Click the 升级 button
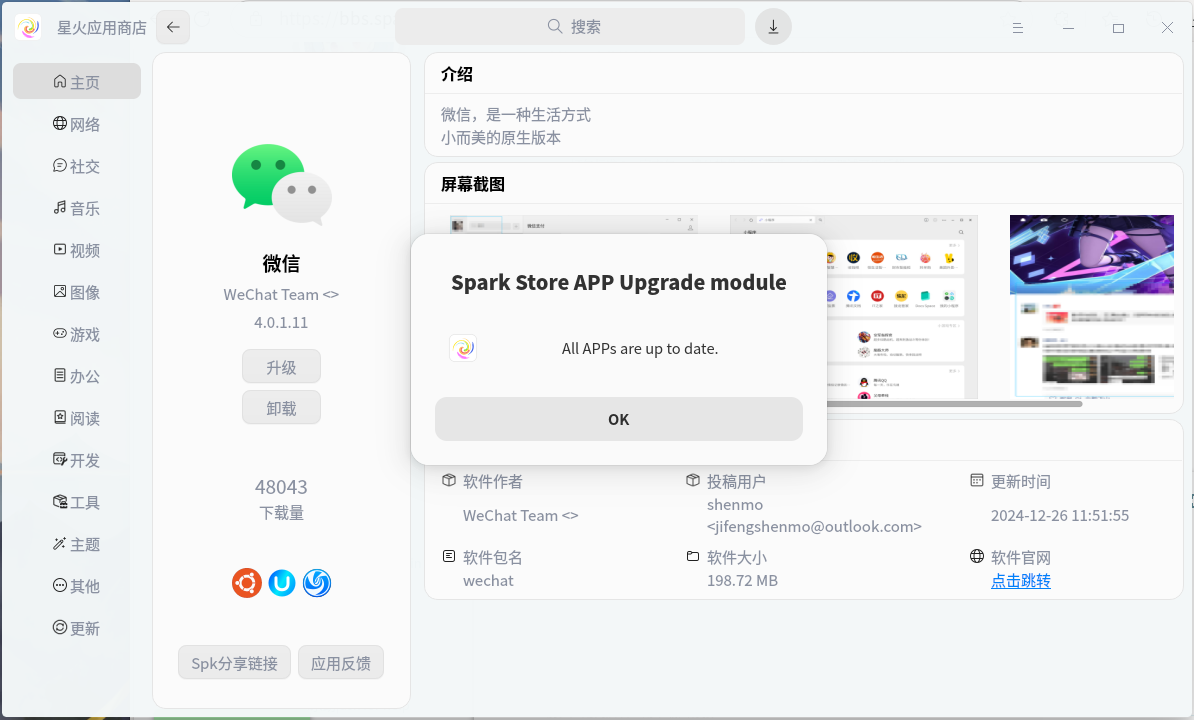 tap(281, 367)
